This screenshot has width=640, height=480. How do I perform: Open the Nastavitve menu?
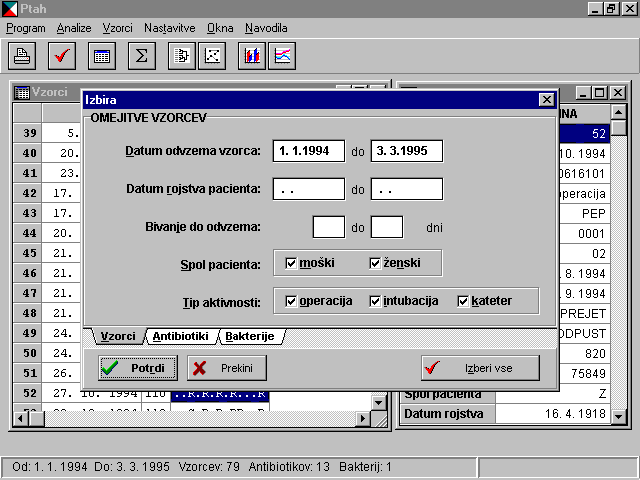click(170, 28)
